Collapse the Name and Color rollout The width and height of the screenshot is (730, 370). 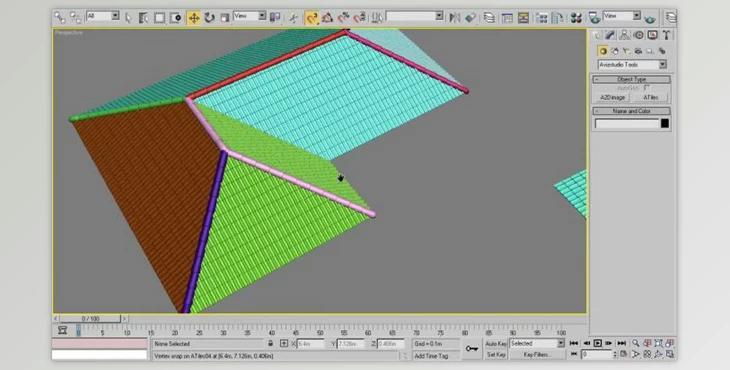click(x=631, y=111)
